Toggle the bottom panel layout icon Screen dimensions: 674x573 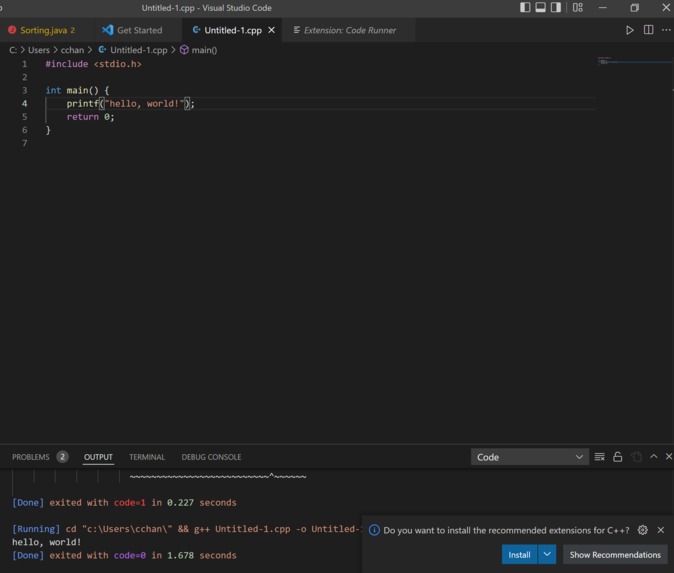(540, 7)
